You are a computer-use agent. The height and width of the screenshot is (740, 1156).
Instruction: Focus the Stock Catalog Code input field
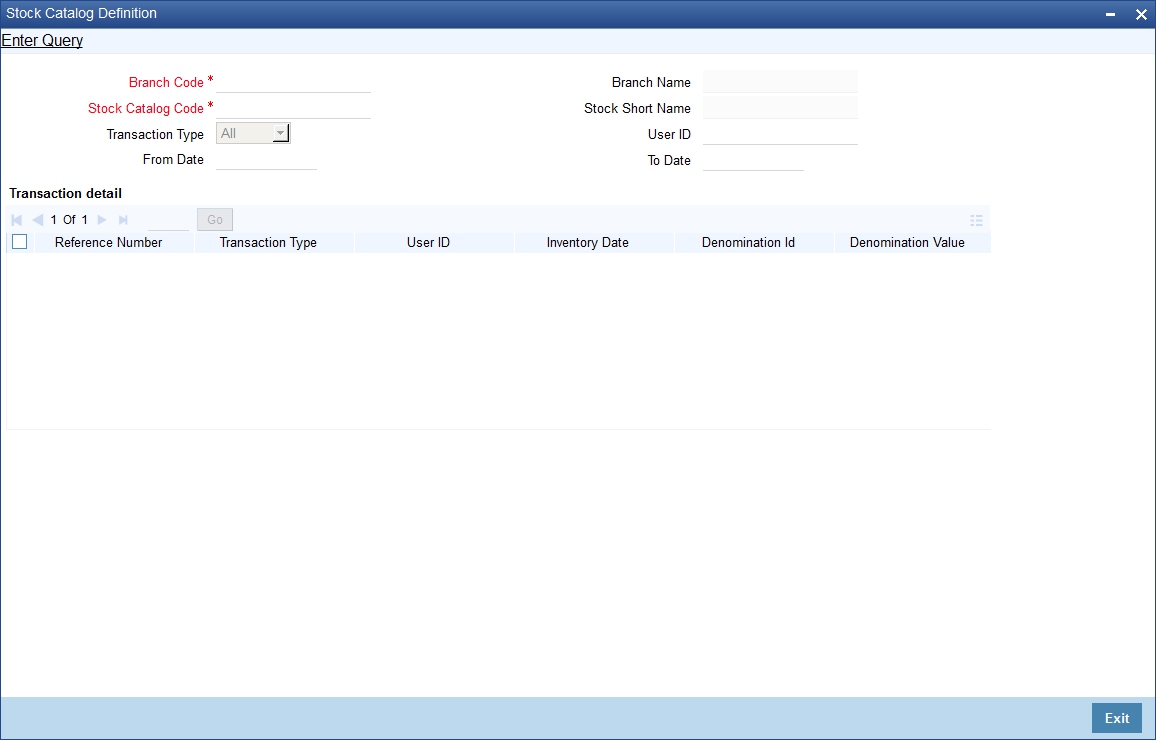(x=293, y=108)
